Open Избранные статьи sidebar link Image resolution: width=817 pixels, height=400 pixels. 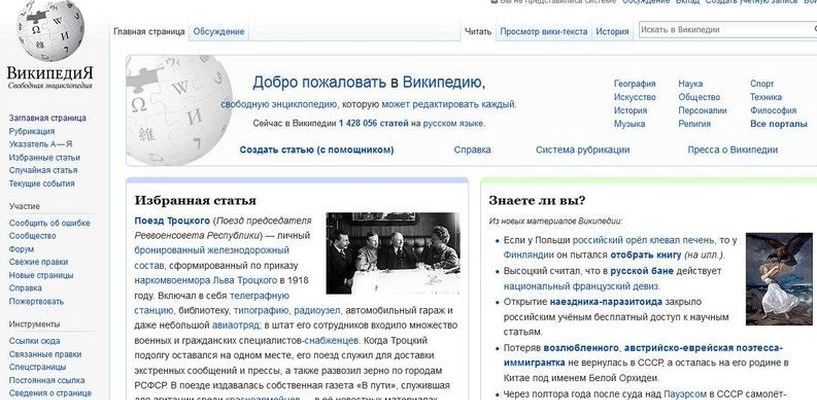click(x=44, y=157)
